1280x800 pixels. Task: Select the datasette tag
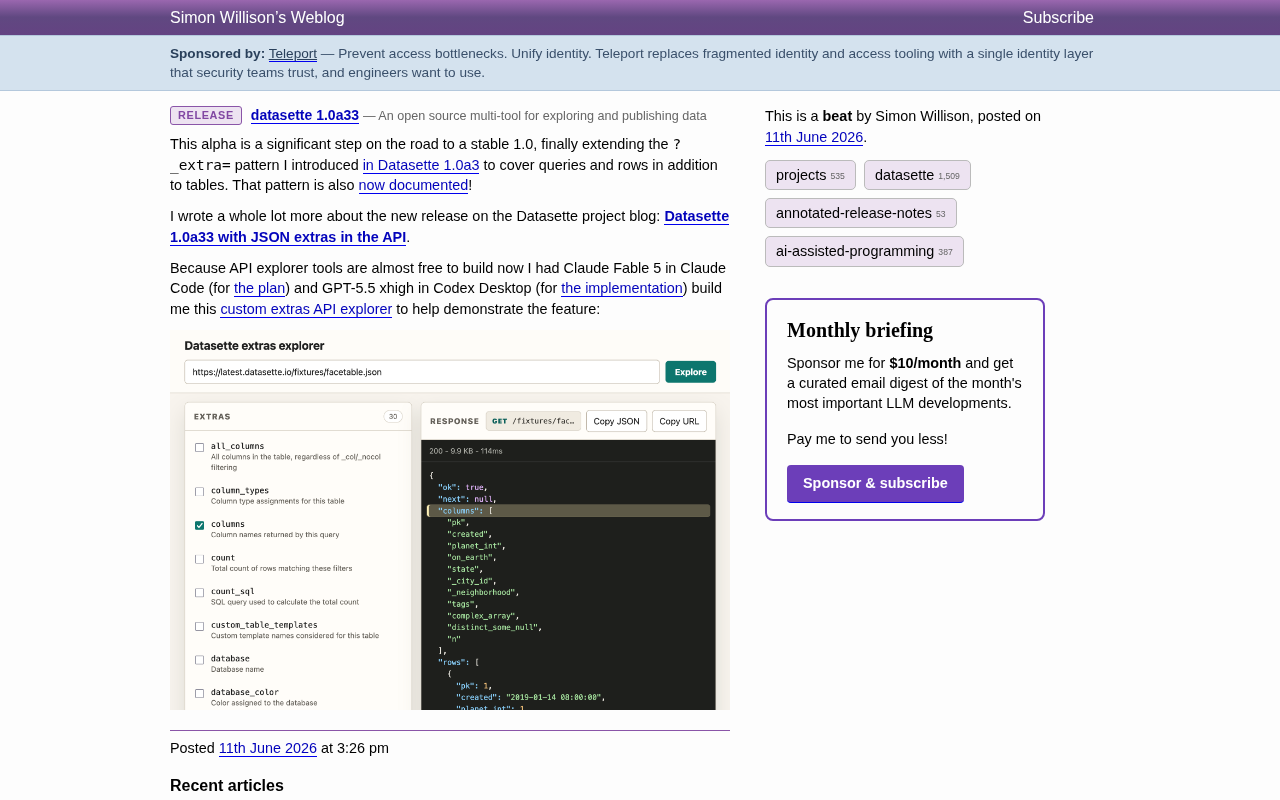(917, 175)
